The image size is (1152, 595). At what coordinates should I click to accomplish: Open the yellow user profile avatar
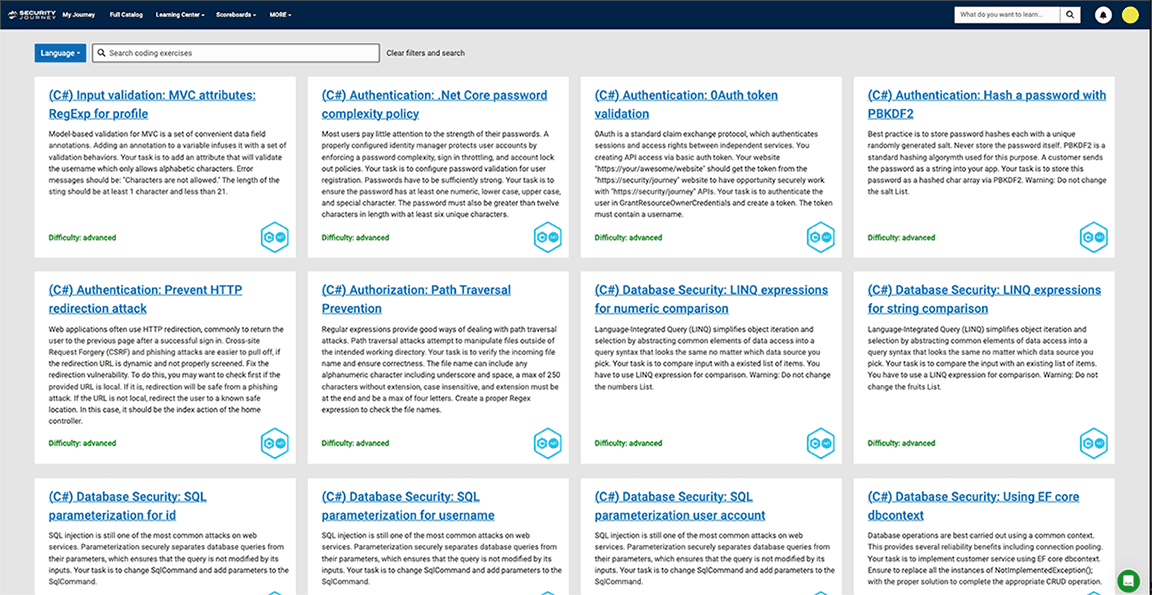click(1130, 15)
